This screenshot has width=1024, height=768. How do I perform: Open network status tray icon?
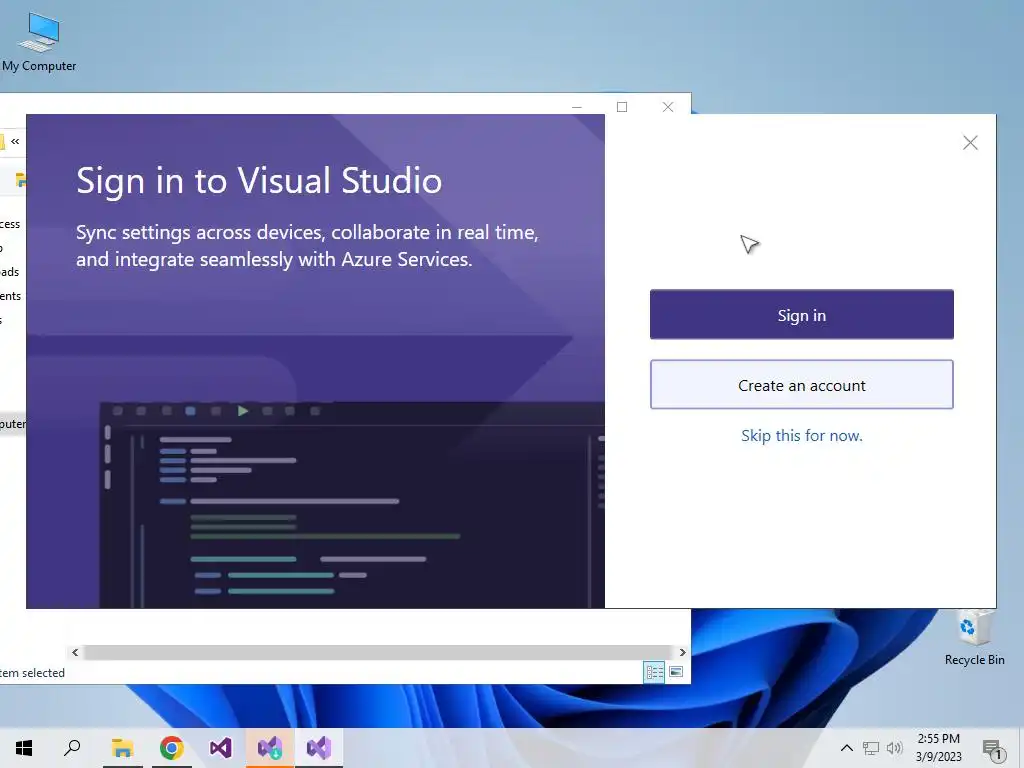pyautogui.click(x=871, y=748)
